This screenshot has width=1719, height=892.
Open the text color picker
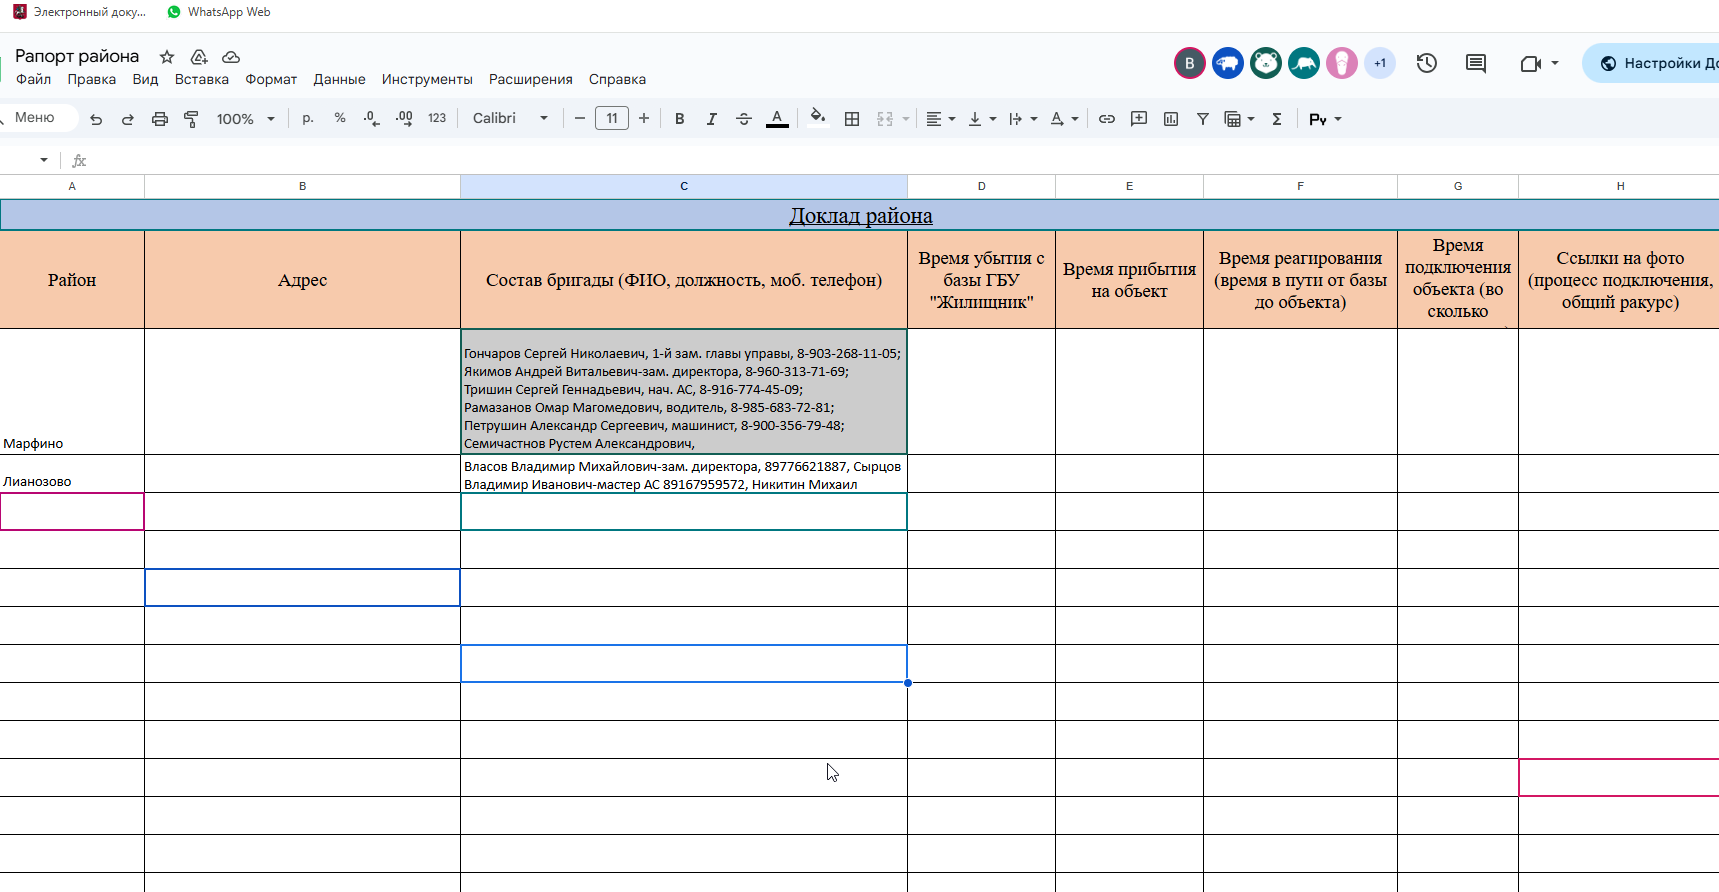click(777, 119)
